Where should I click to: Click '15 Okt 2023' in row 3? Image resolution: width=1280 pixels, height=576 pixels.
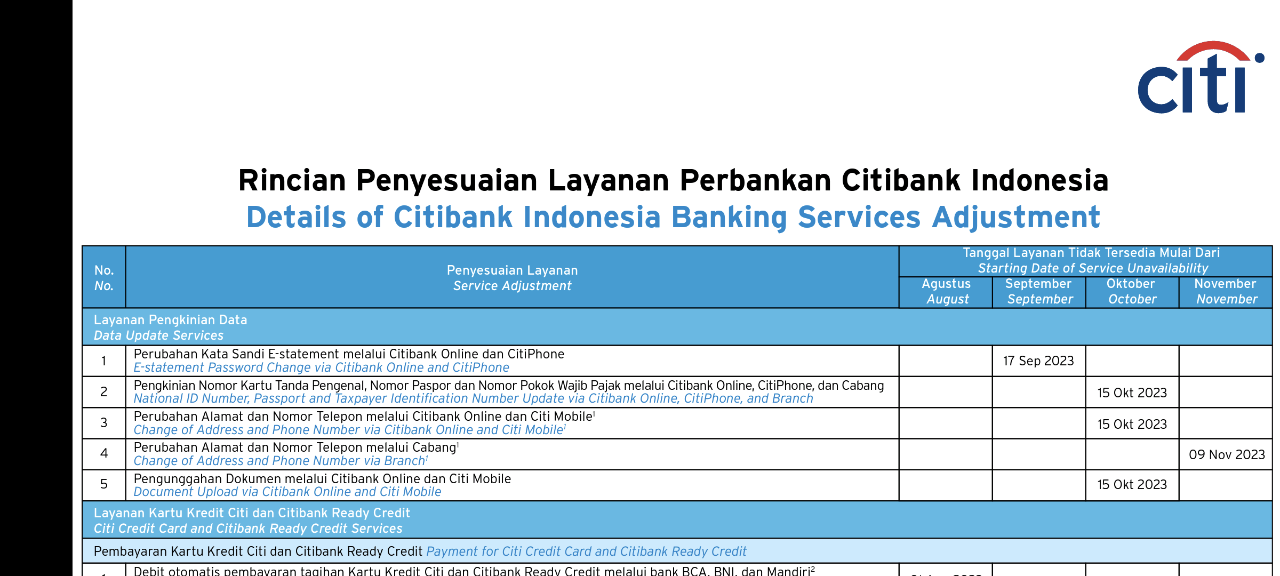1132,424
